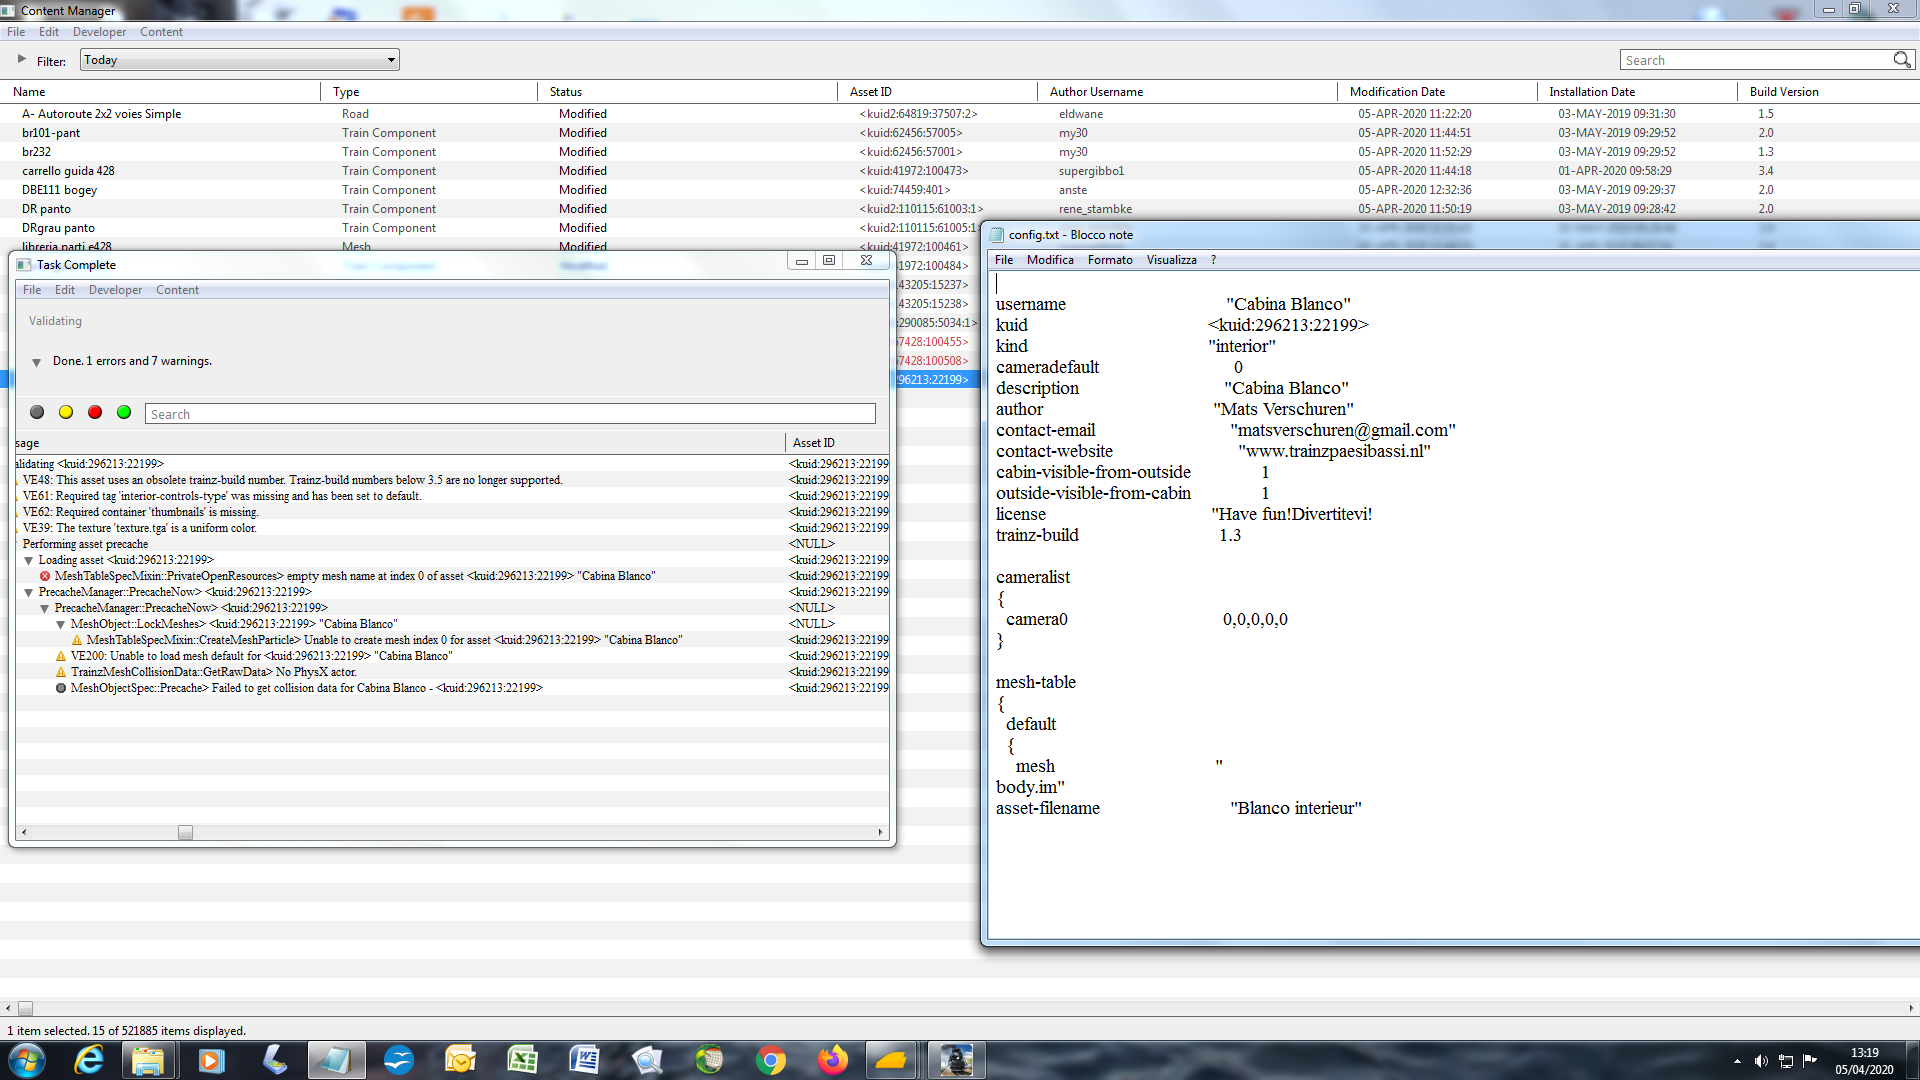Image resolution: width=1920 pixels, height=1080 pixels.
Task: Open Firefox from the taskbar
Action: (833, 1060)
